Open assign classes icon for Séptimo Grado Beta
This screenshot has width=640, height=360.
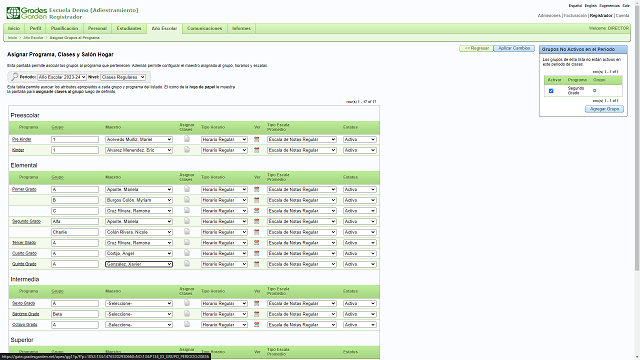pos(187,313)
